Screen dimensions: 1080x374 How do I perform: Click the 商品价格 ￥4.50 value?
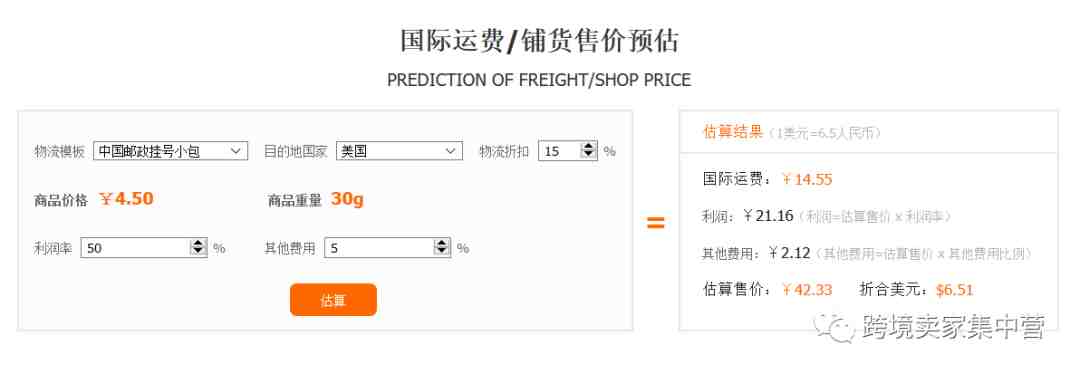click(126, 199)
